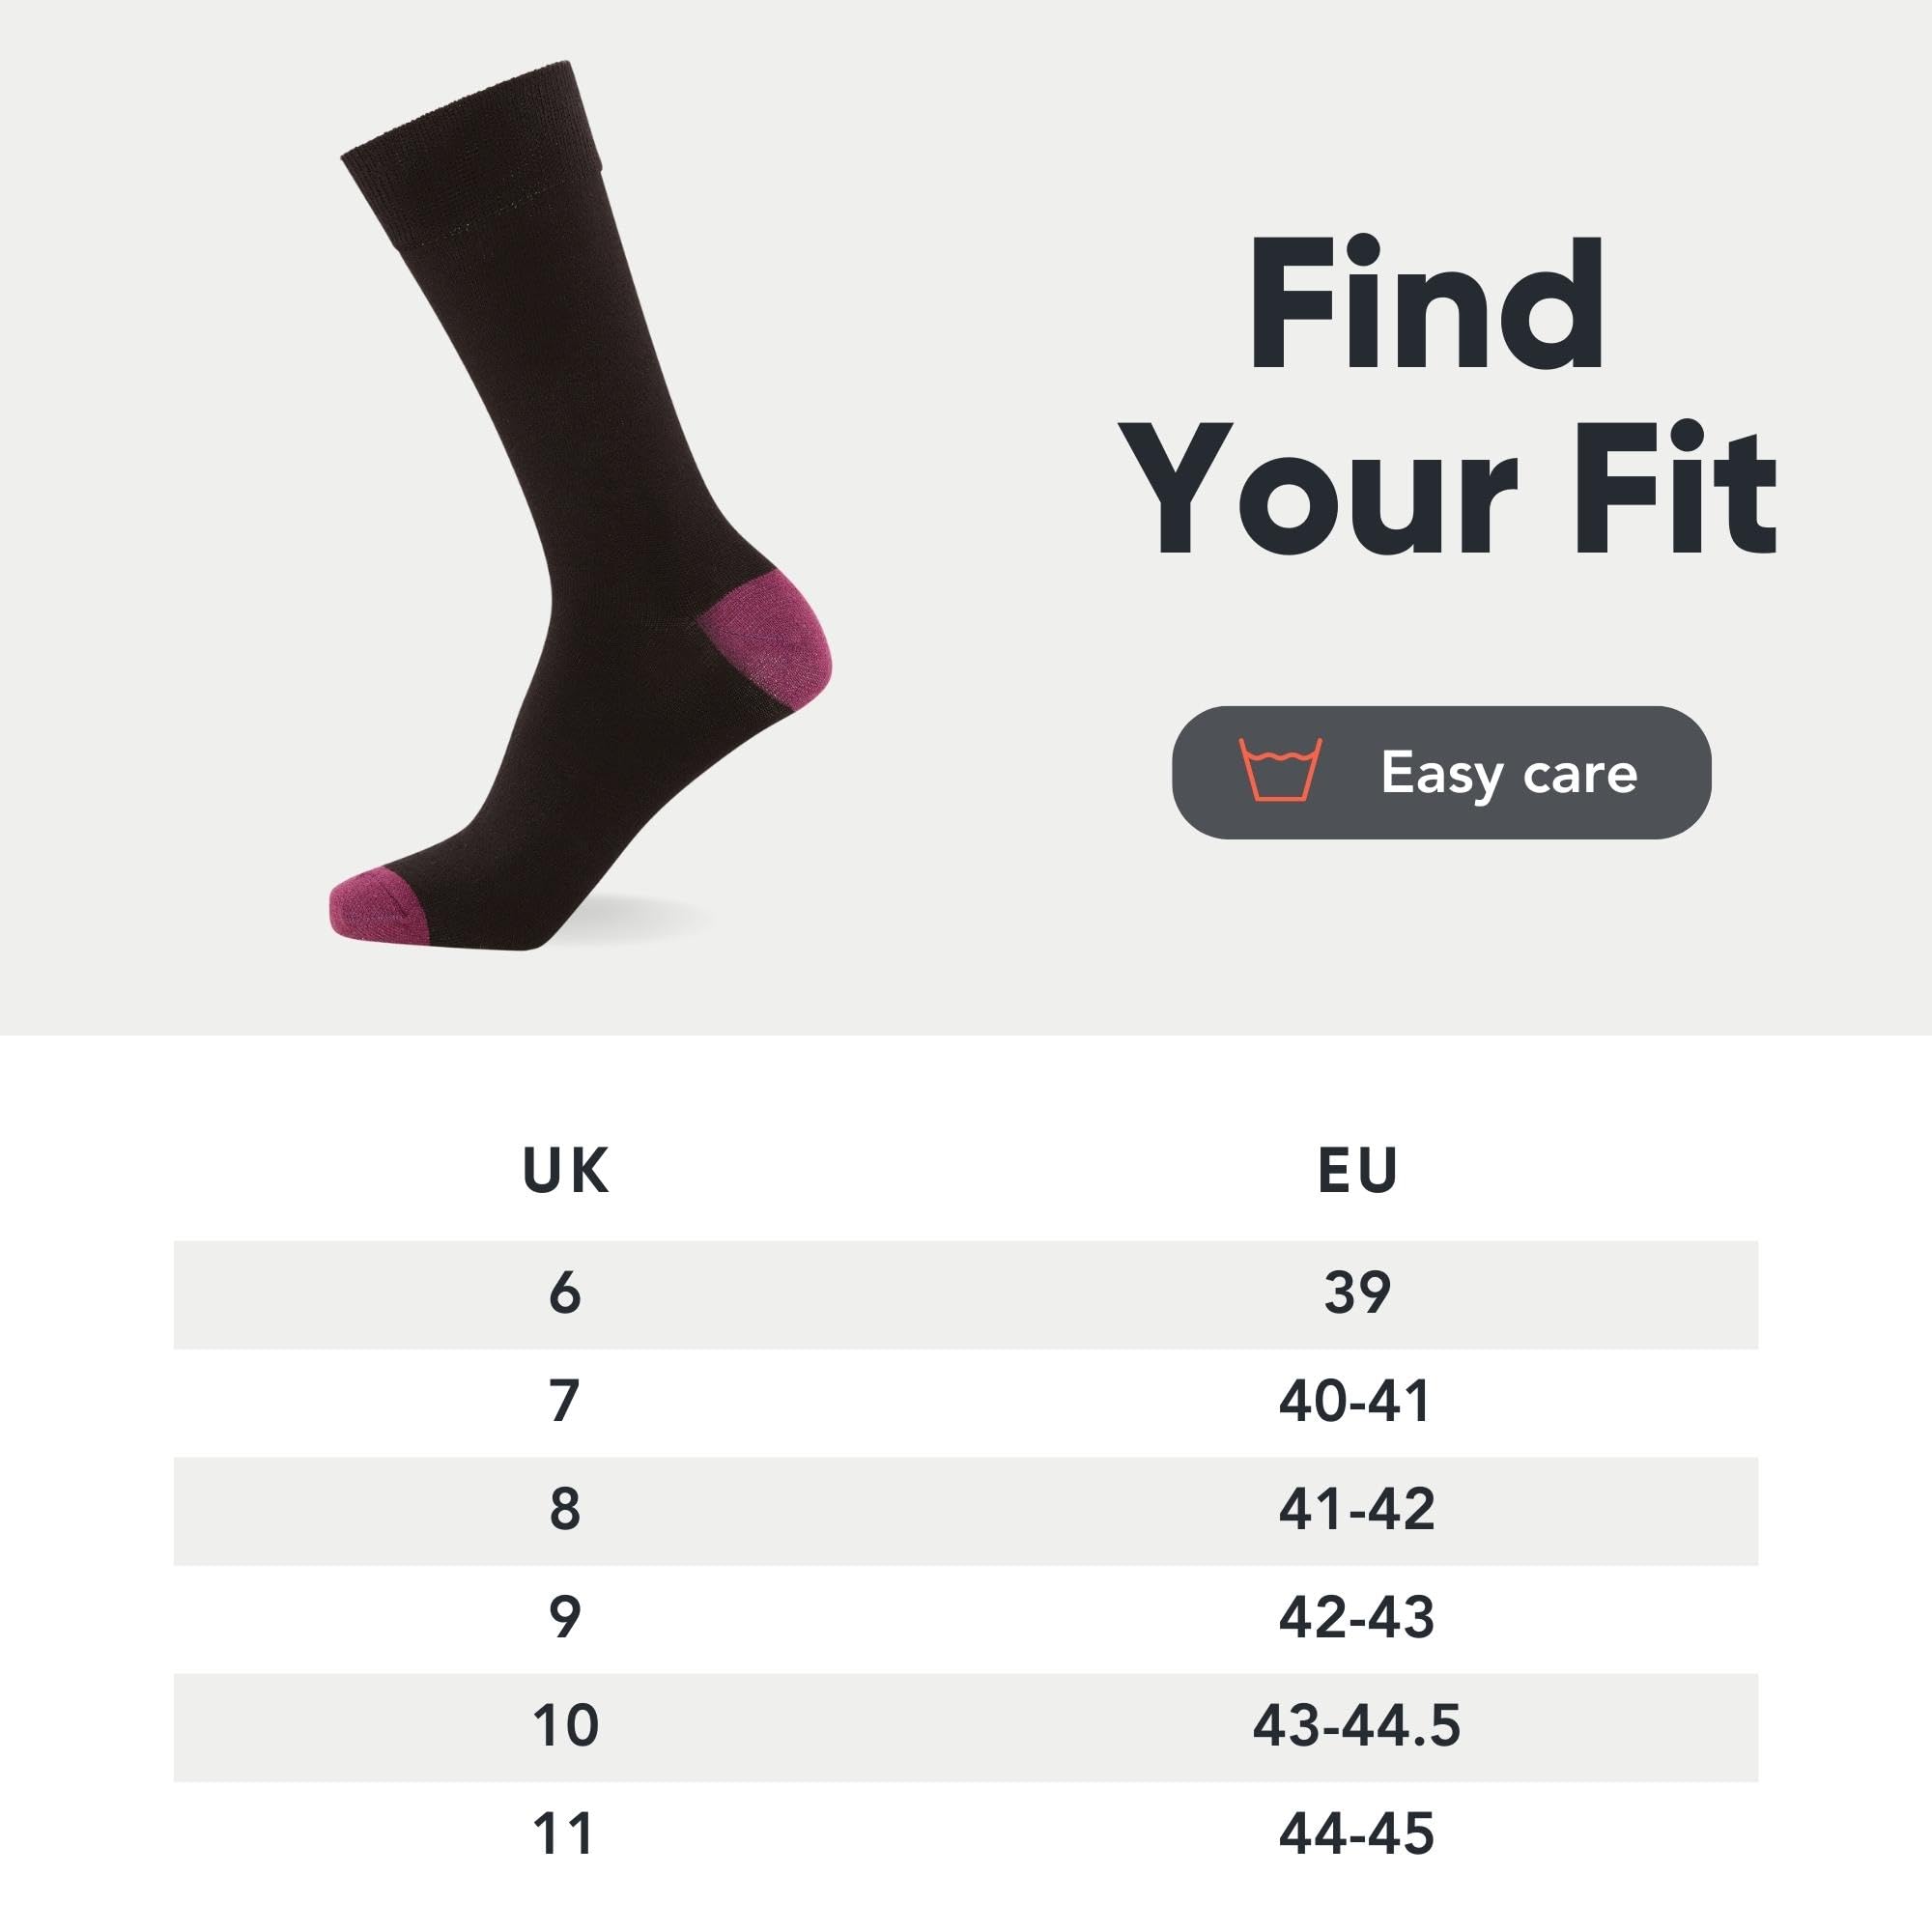Click the EU size 44-45 cell
This screenshot has height=1932, width=1932.
pyautogui.click(x=1357, y=1833)
